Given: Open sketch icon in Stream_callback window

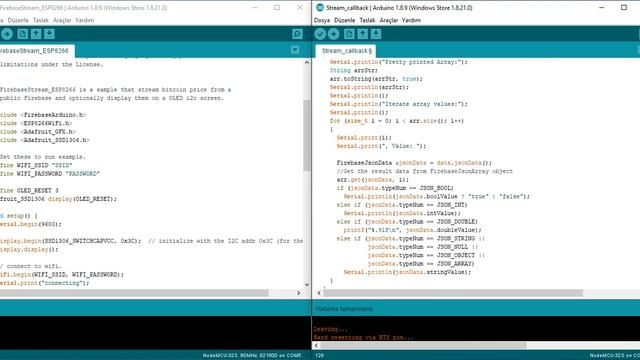Looking at the screenshot, I should 362,34.
